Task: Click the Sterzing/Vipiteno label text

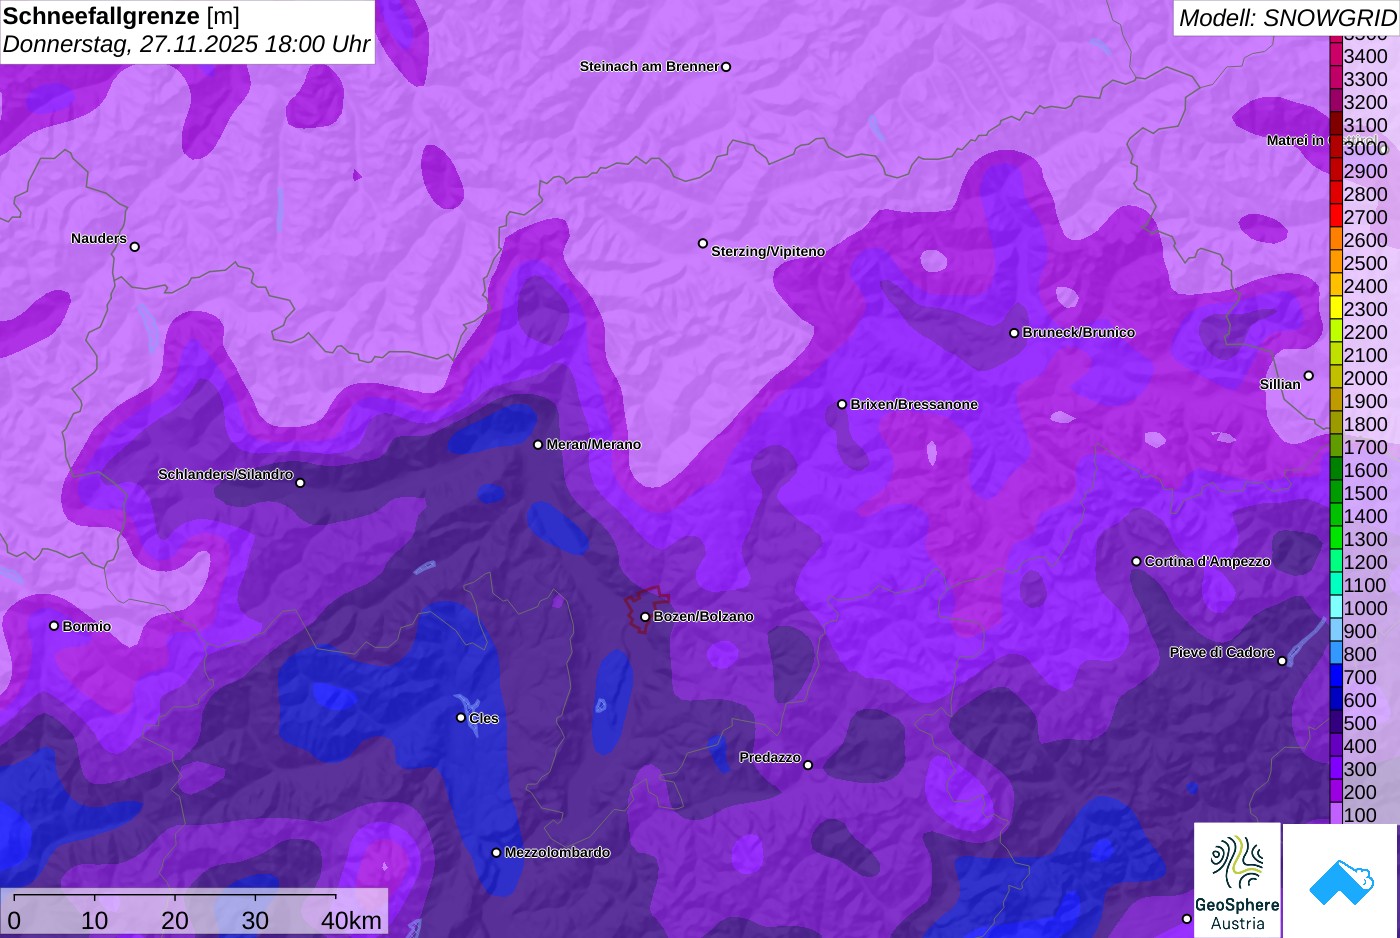Action: click(768, 251)
